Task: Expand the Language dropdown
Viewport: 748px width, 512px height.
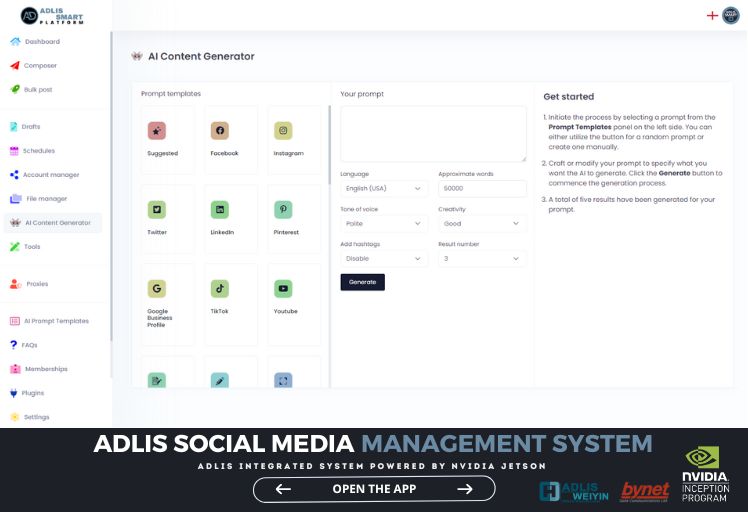Action: (x=384, y=188)
